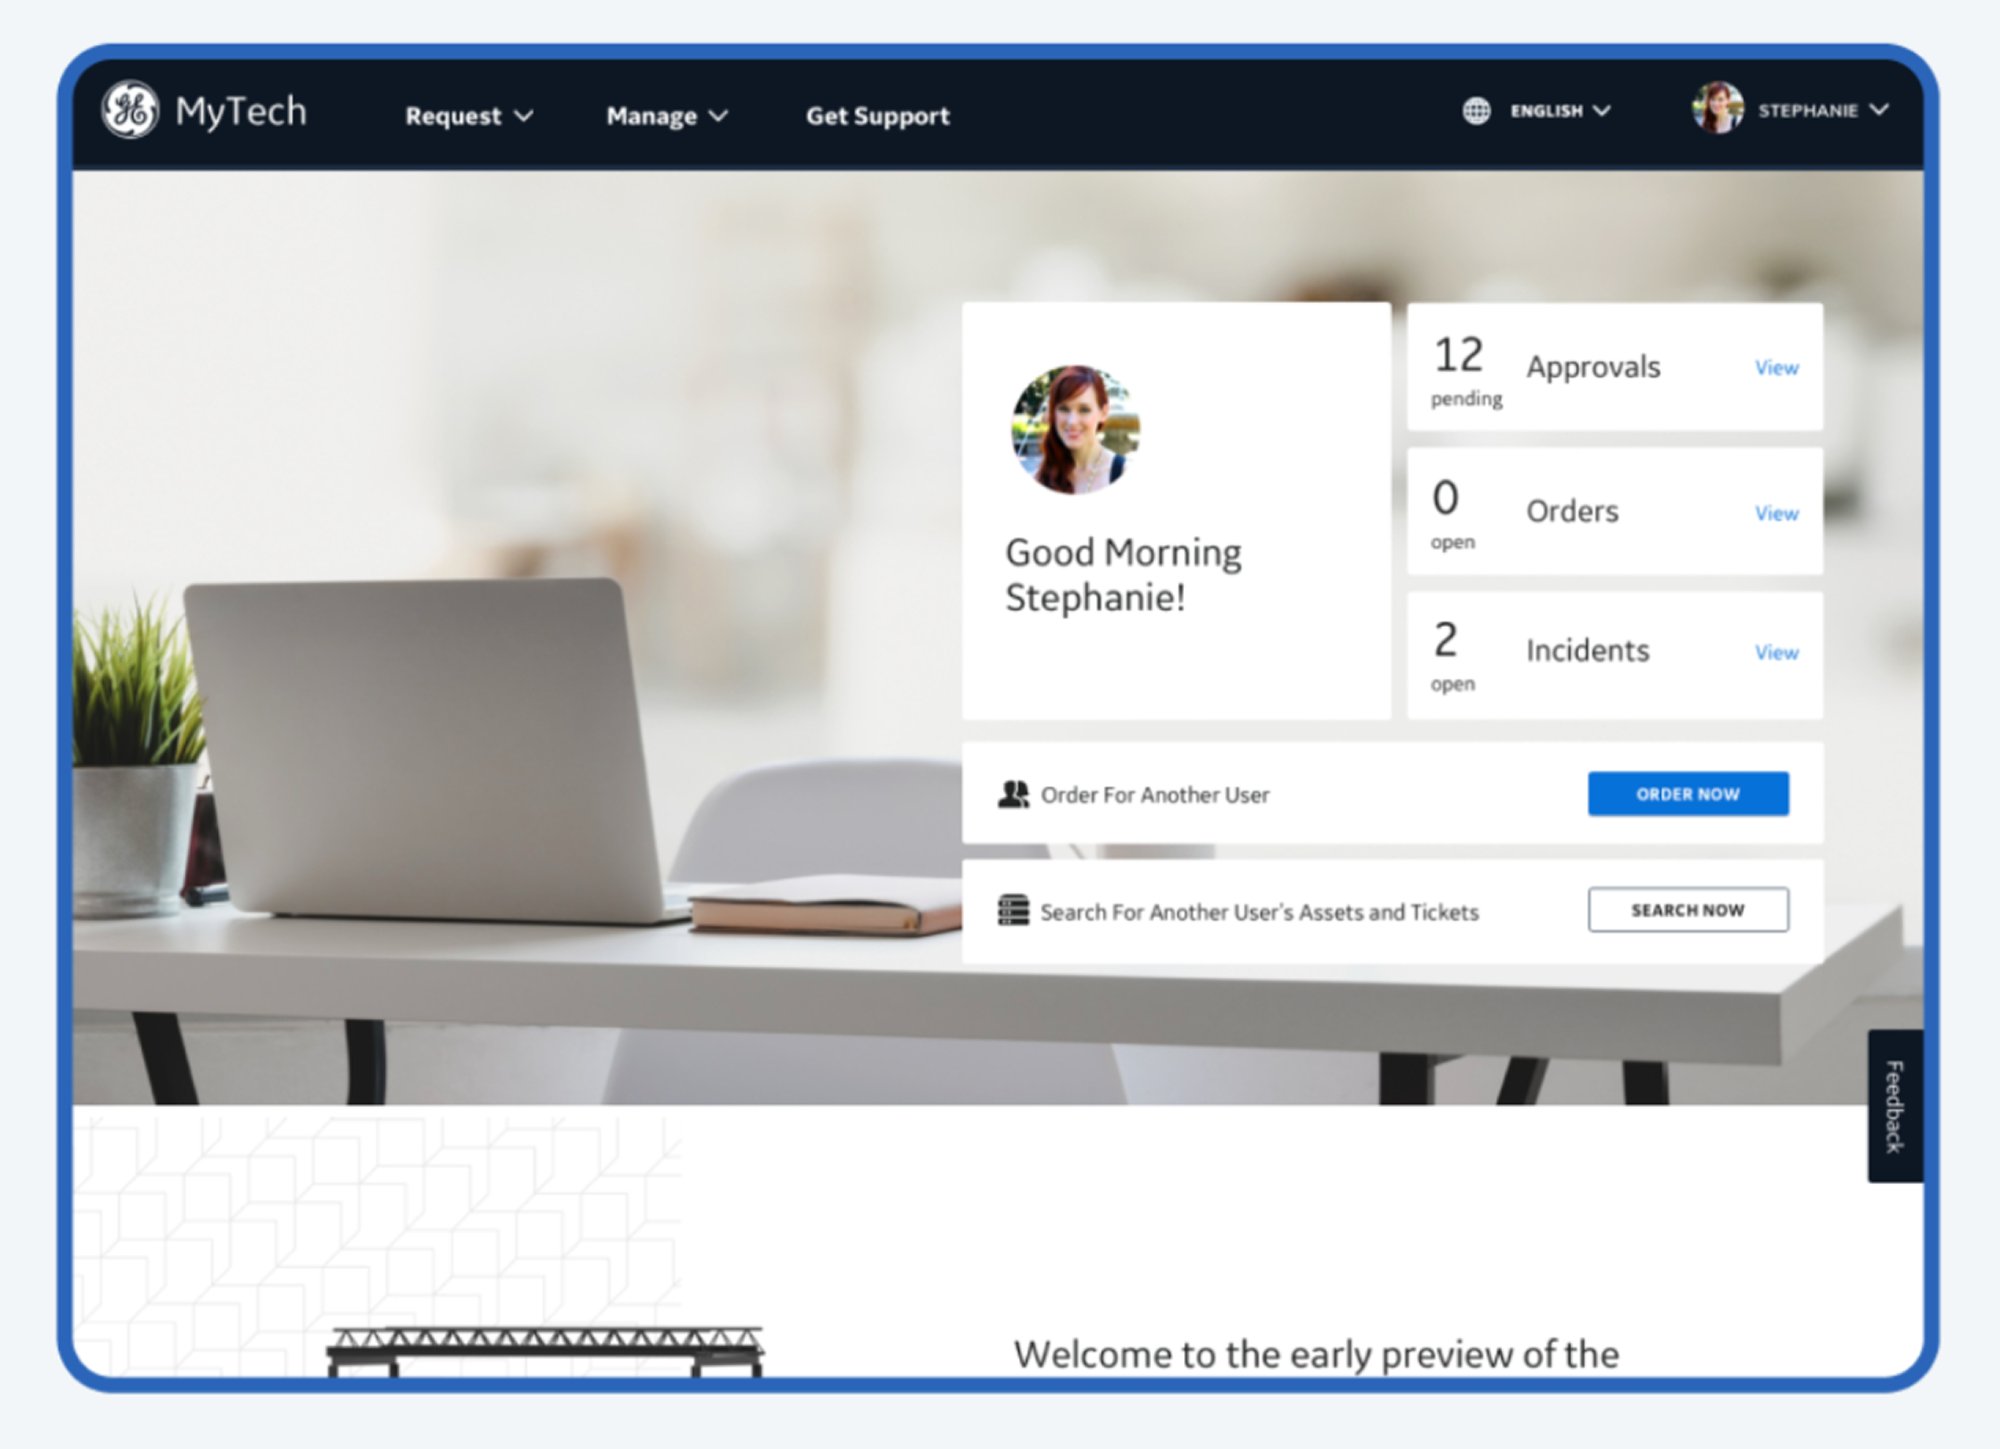Click the Order Now button
Image resolution: width=2000 pixels, height=1449 pixels.
1687,794
